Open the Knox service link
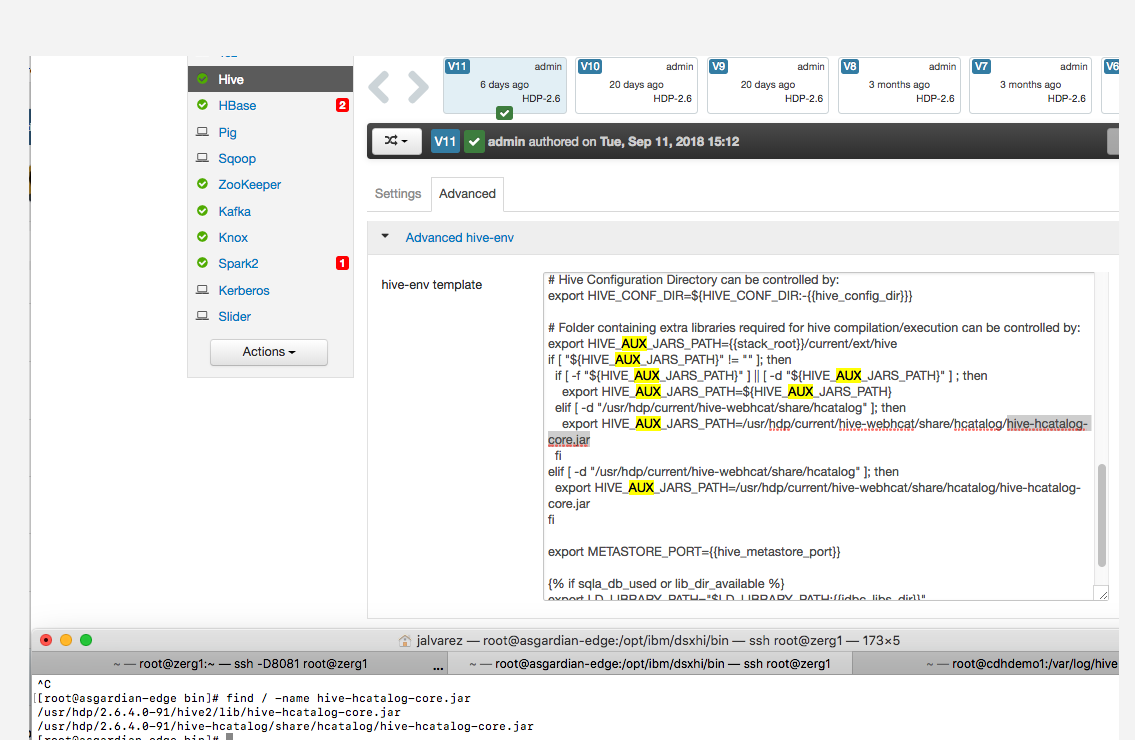Image resolution: width=1135 pixels, height=740 pixels. pos(233,238)
